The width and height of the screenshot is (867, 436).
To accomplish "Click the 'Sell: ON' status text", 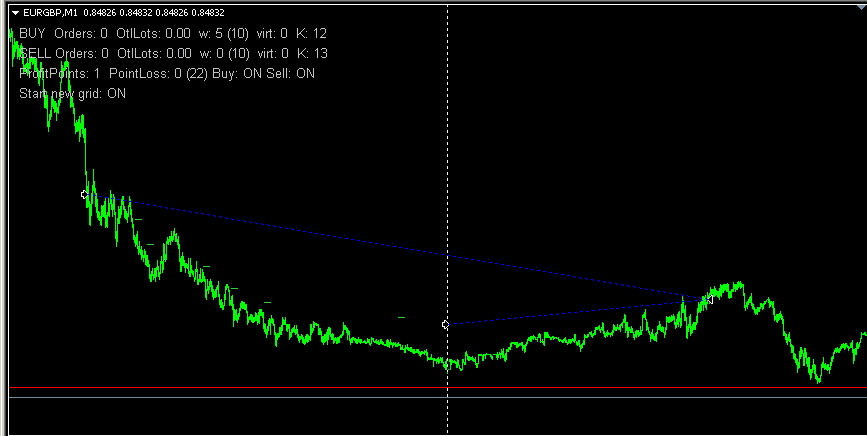I will 291,73.
